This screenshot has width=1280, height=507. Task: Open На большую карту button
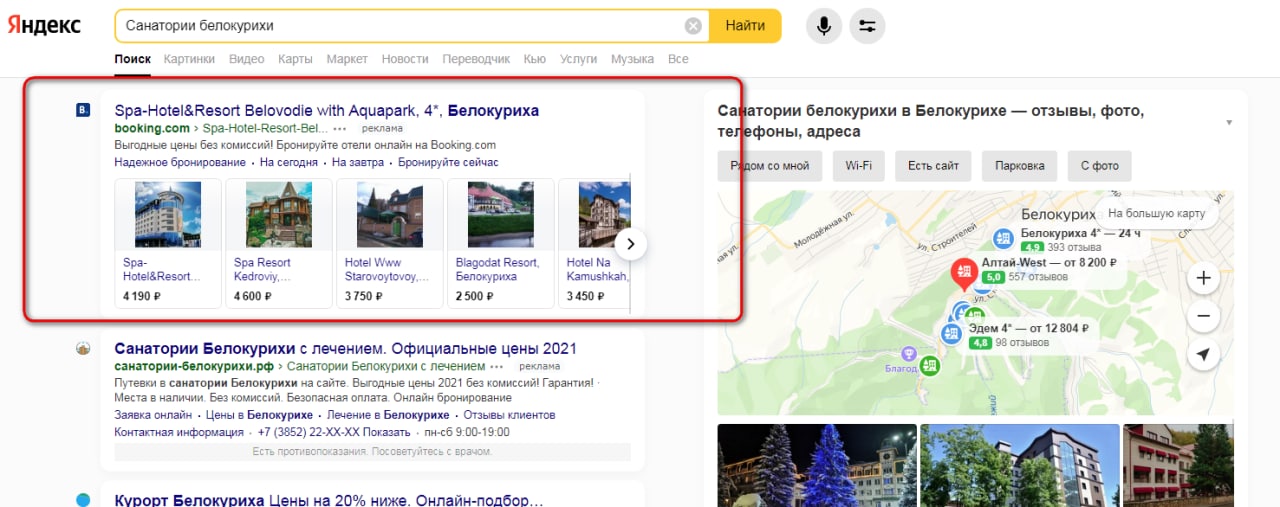click(1156, 213)
